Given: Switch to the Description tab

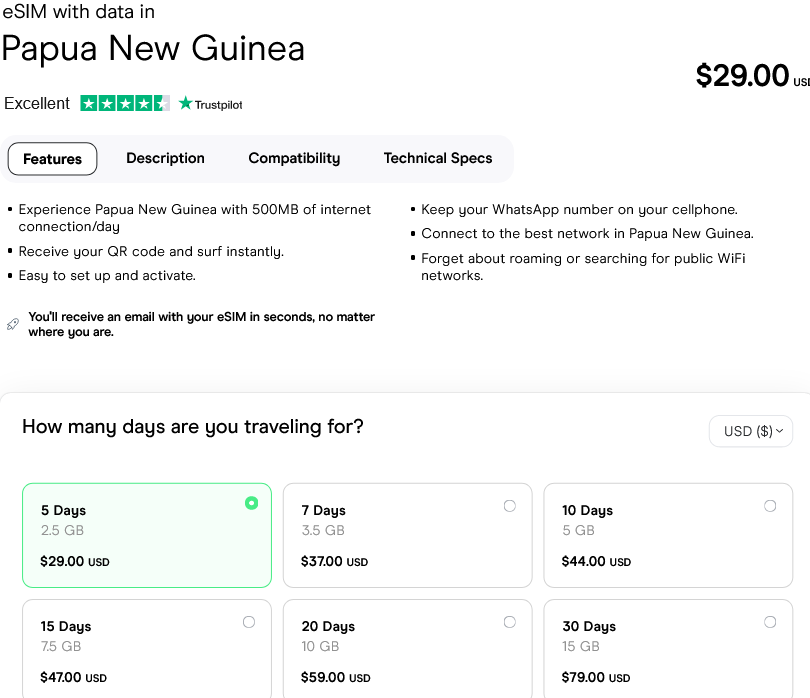Looking at the screenshot, I should [165, 158].
